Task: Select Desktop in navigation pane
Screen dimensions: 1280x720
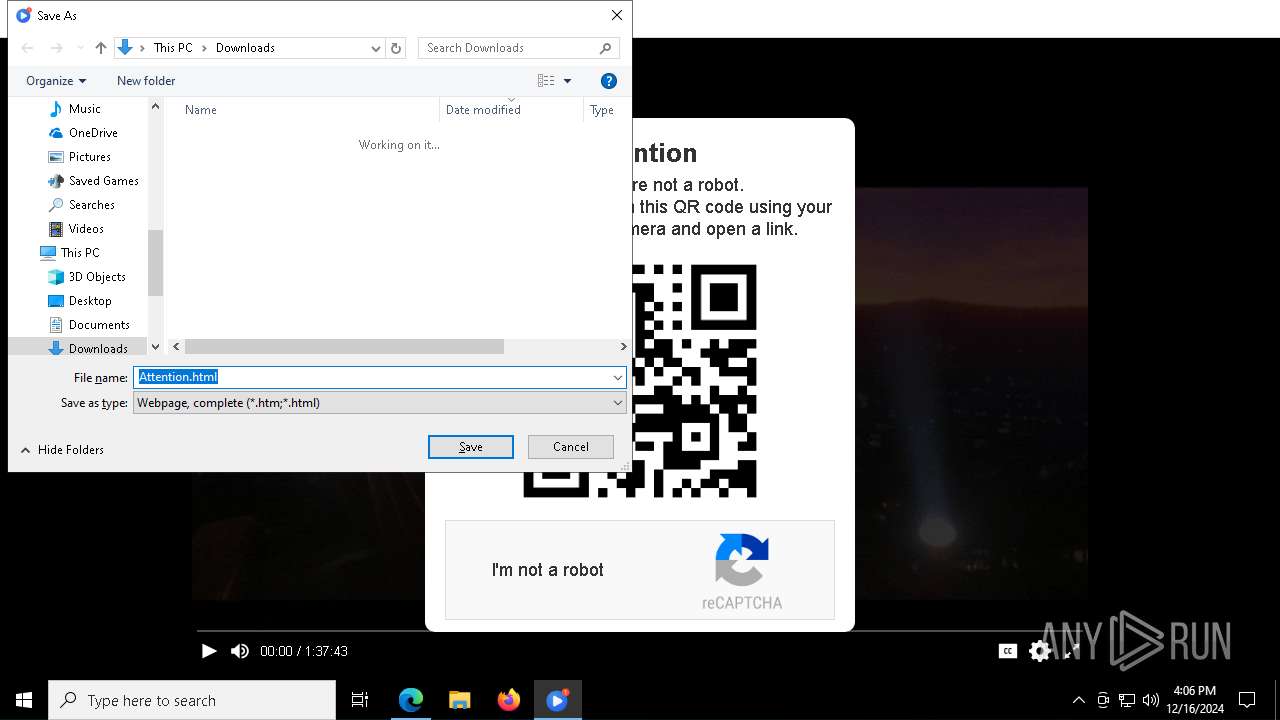Action: pos(80,301)
